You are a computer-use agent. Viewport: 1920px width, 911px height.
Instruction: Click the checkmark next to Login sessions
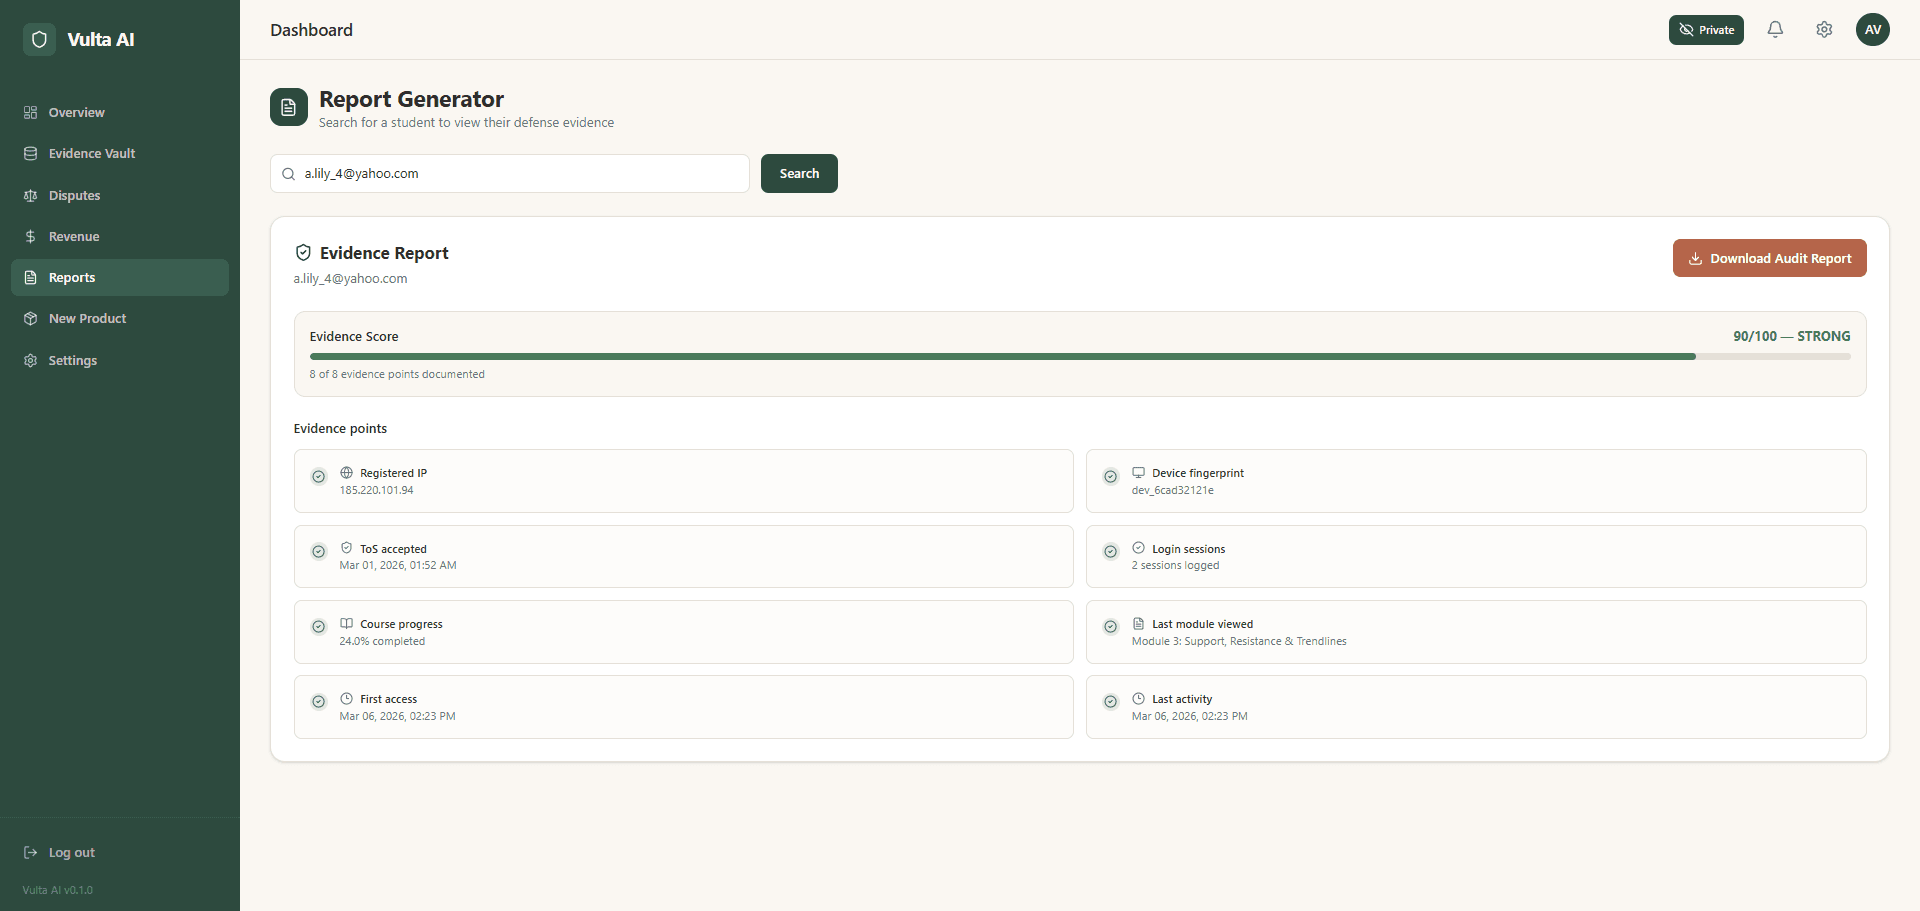(1110, 552)
